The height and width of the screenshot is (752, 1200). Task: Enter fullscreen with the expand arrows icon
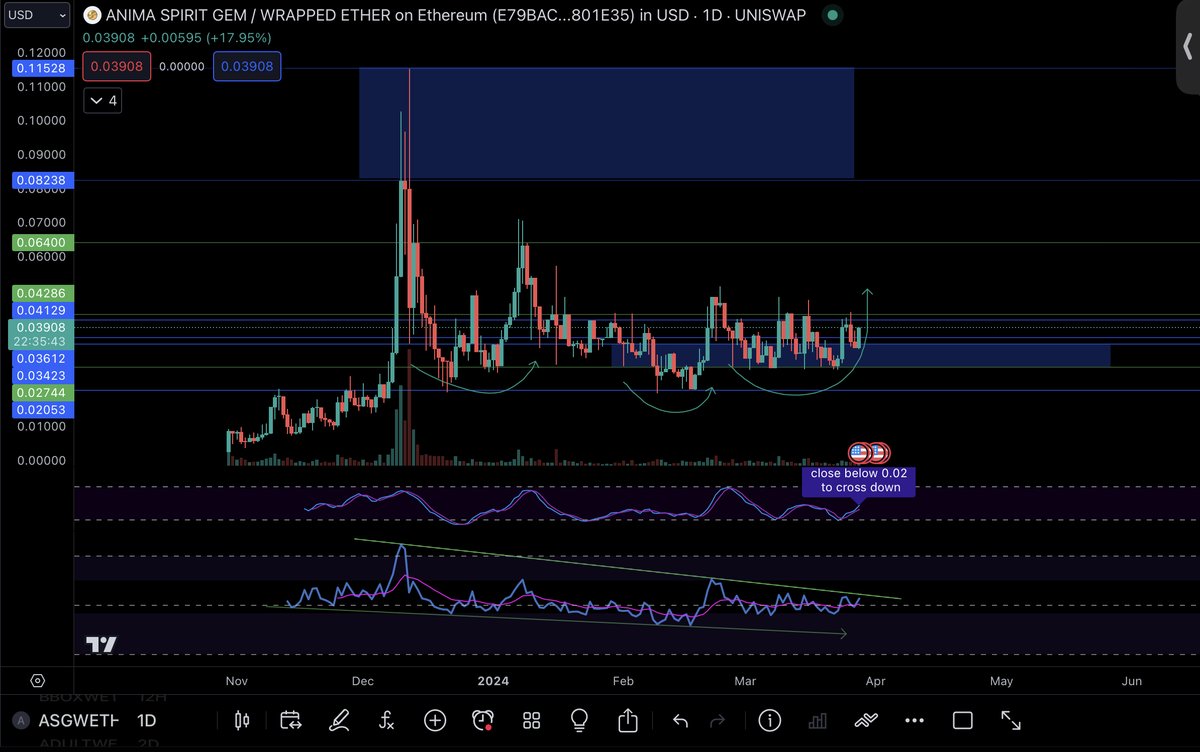1011,720
